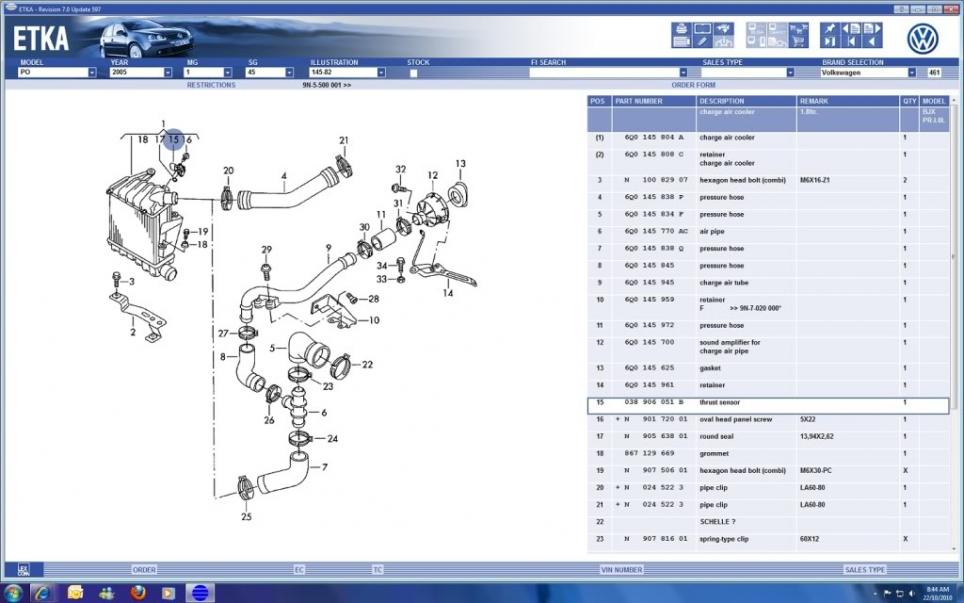Open the ORDER FORM link

(693, 85)
